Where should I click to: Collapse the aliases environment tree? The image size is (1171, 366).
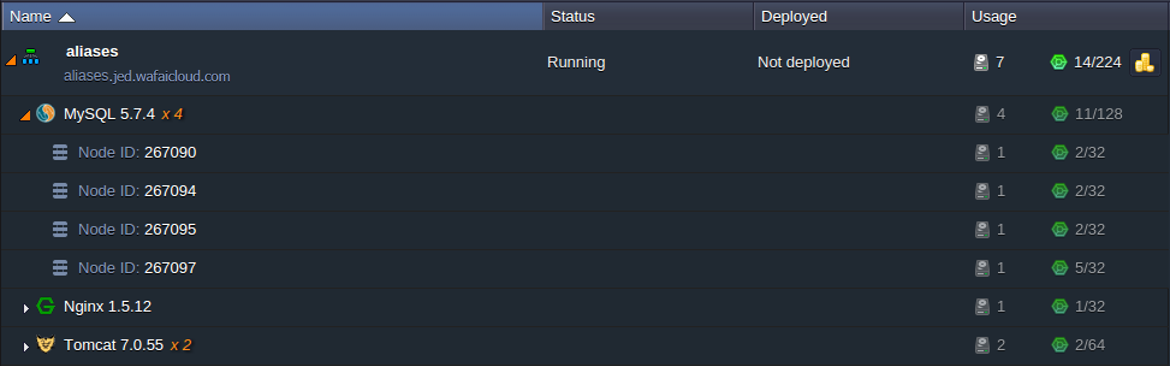tap(10, 61)
